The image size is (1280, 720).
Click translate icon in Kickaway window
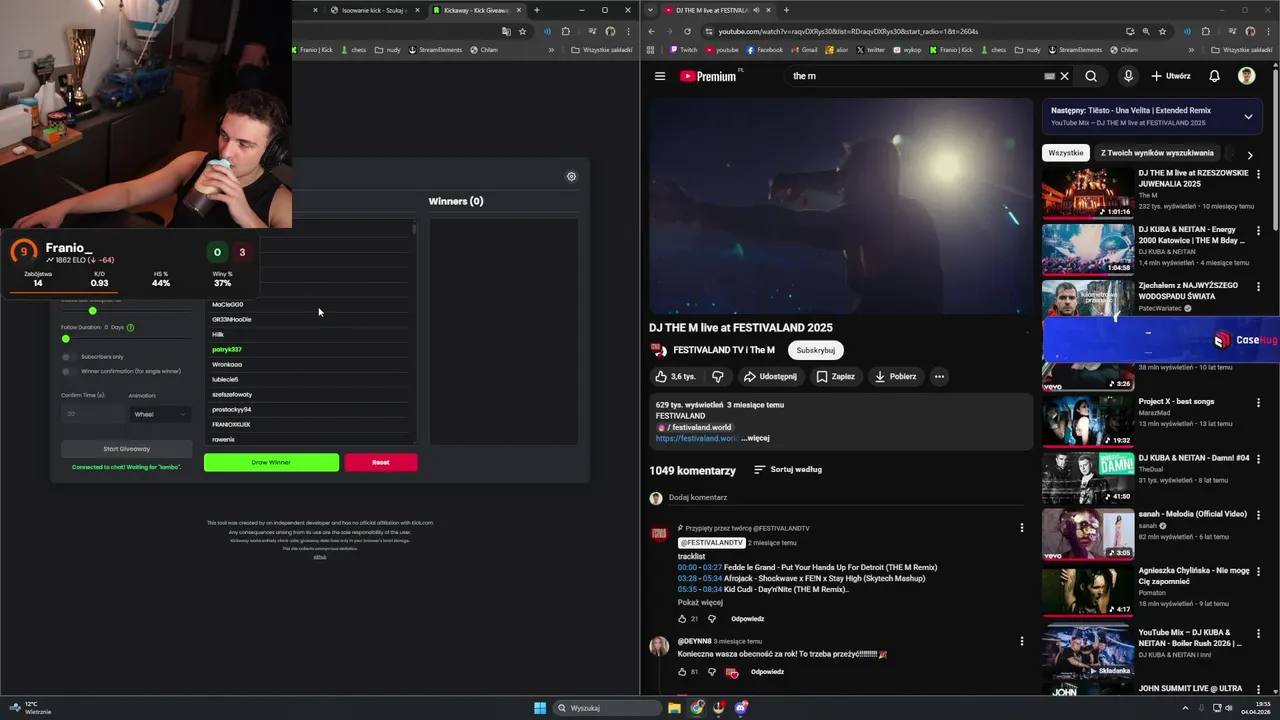[506, 31]
